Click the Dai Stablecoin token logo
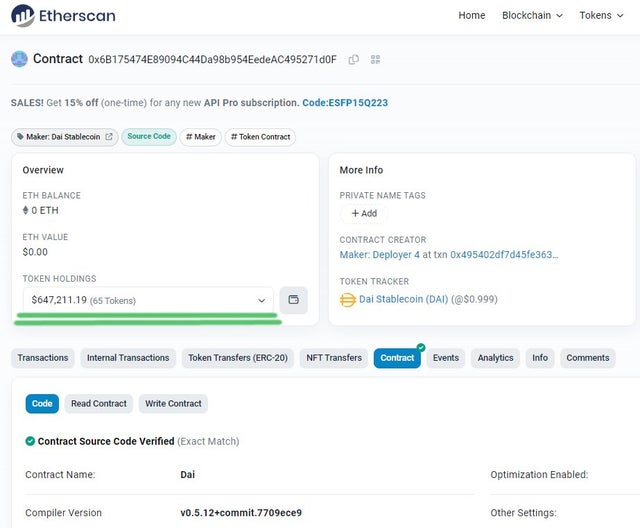This screenshot has width=640, height=528. (347, 300)
